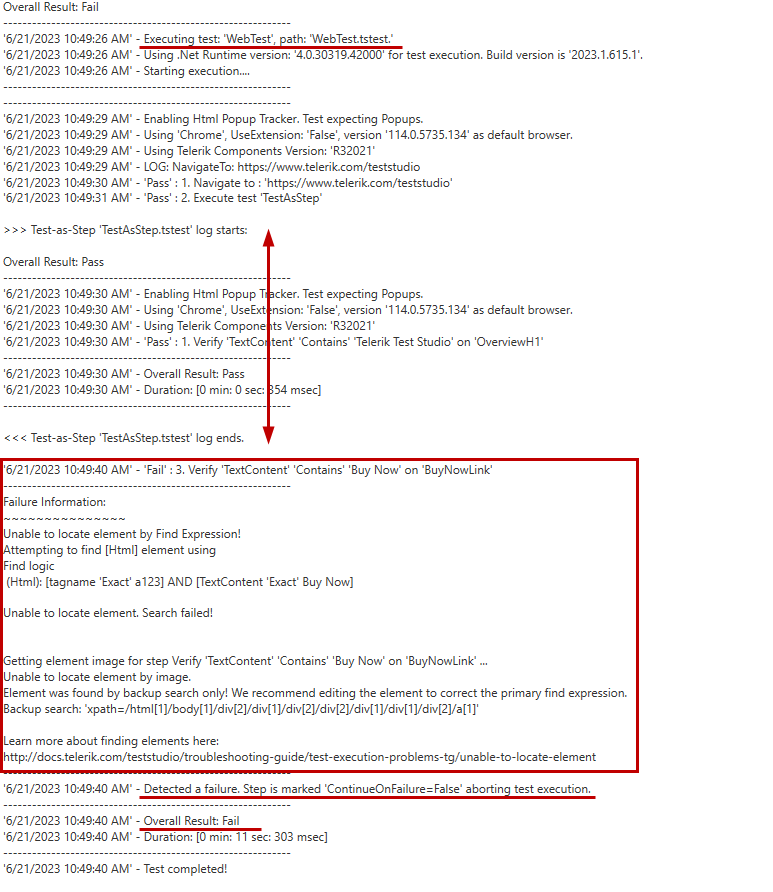Click the "Pass : 2. Execute test 'TestAsStep'" line
This screenshot has width=773, height=892.
click(x=163, y=198)
